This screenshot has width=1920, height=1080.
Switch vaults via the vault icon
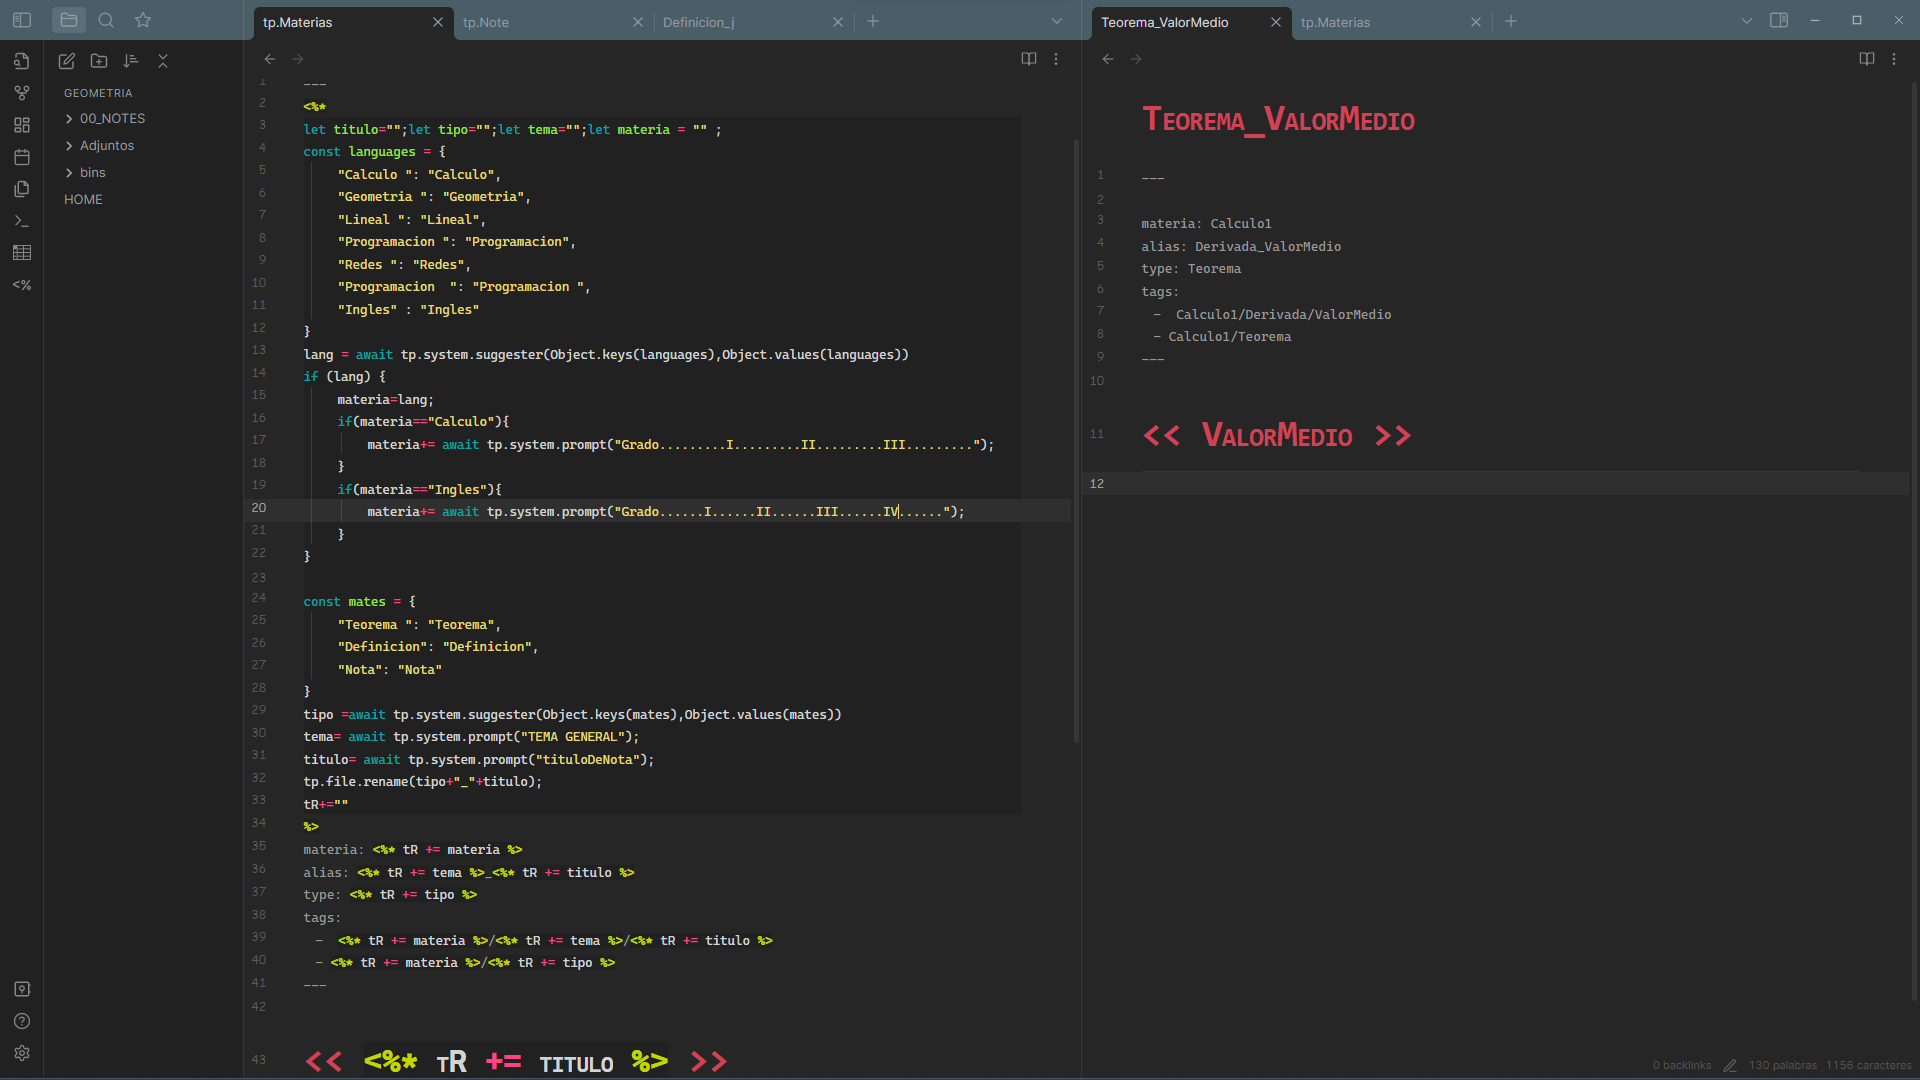point(22,989)
